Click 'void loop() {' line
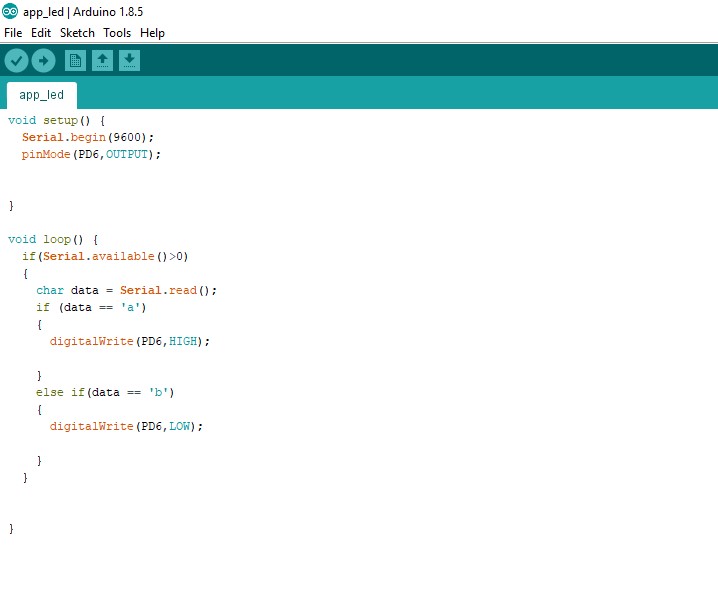The width and height of the screenshot is (718, 611). pyautogui.click(x=53, y=240)
